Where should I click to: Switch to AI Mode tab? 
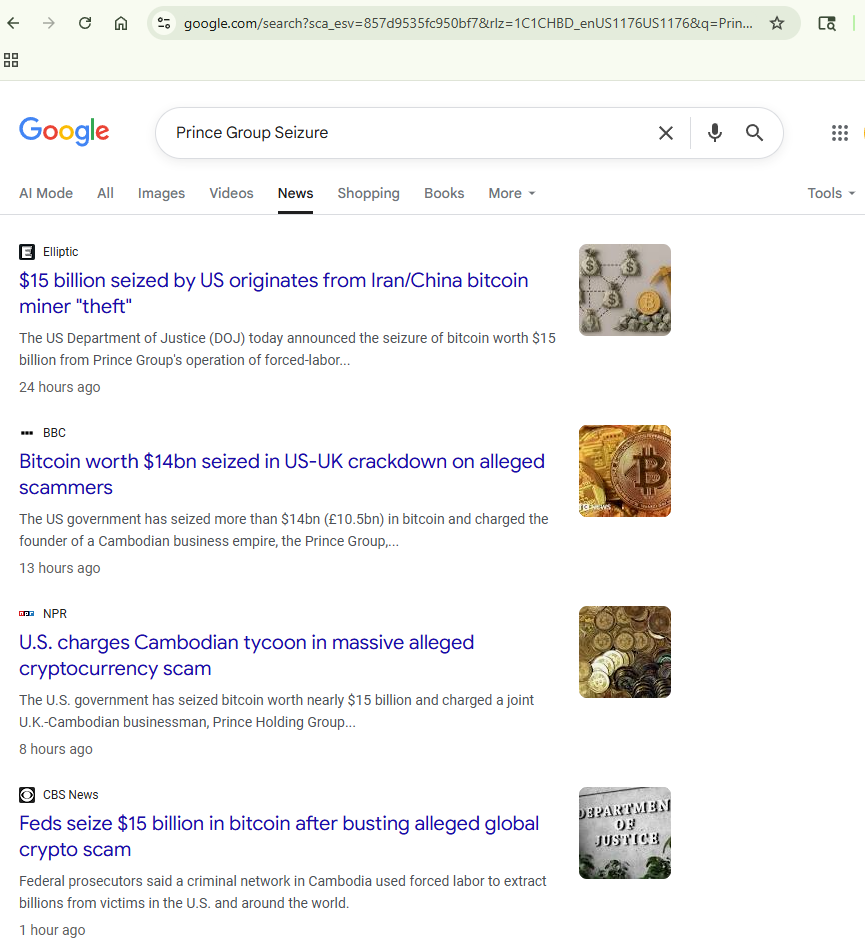pyautogui.click(x=46, y=193)
